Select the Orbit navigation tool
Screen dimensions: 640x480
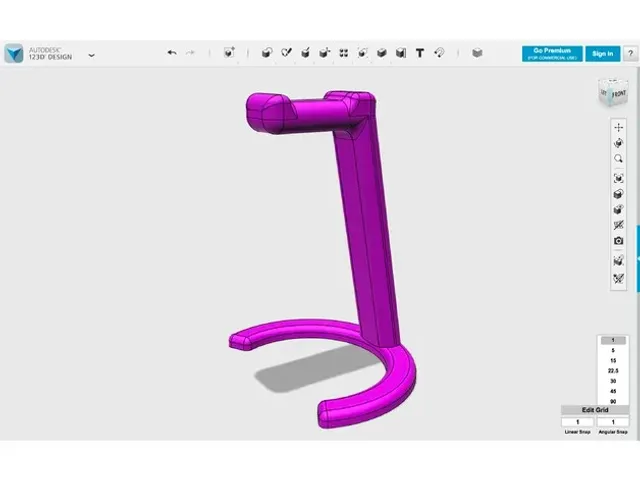(618, 143)
